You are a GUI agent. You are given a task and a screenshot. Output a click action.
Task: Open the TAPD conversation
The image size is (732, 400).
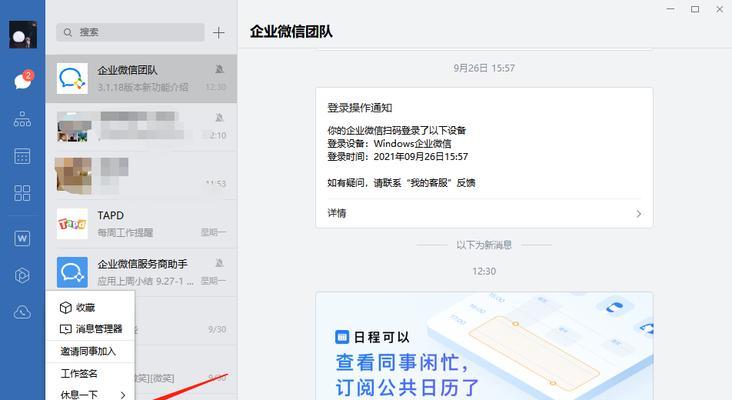point(141,224)
